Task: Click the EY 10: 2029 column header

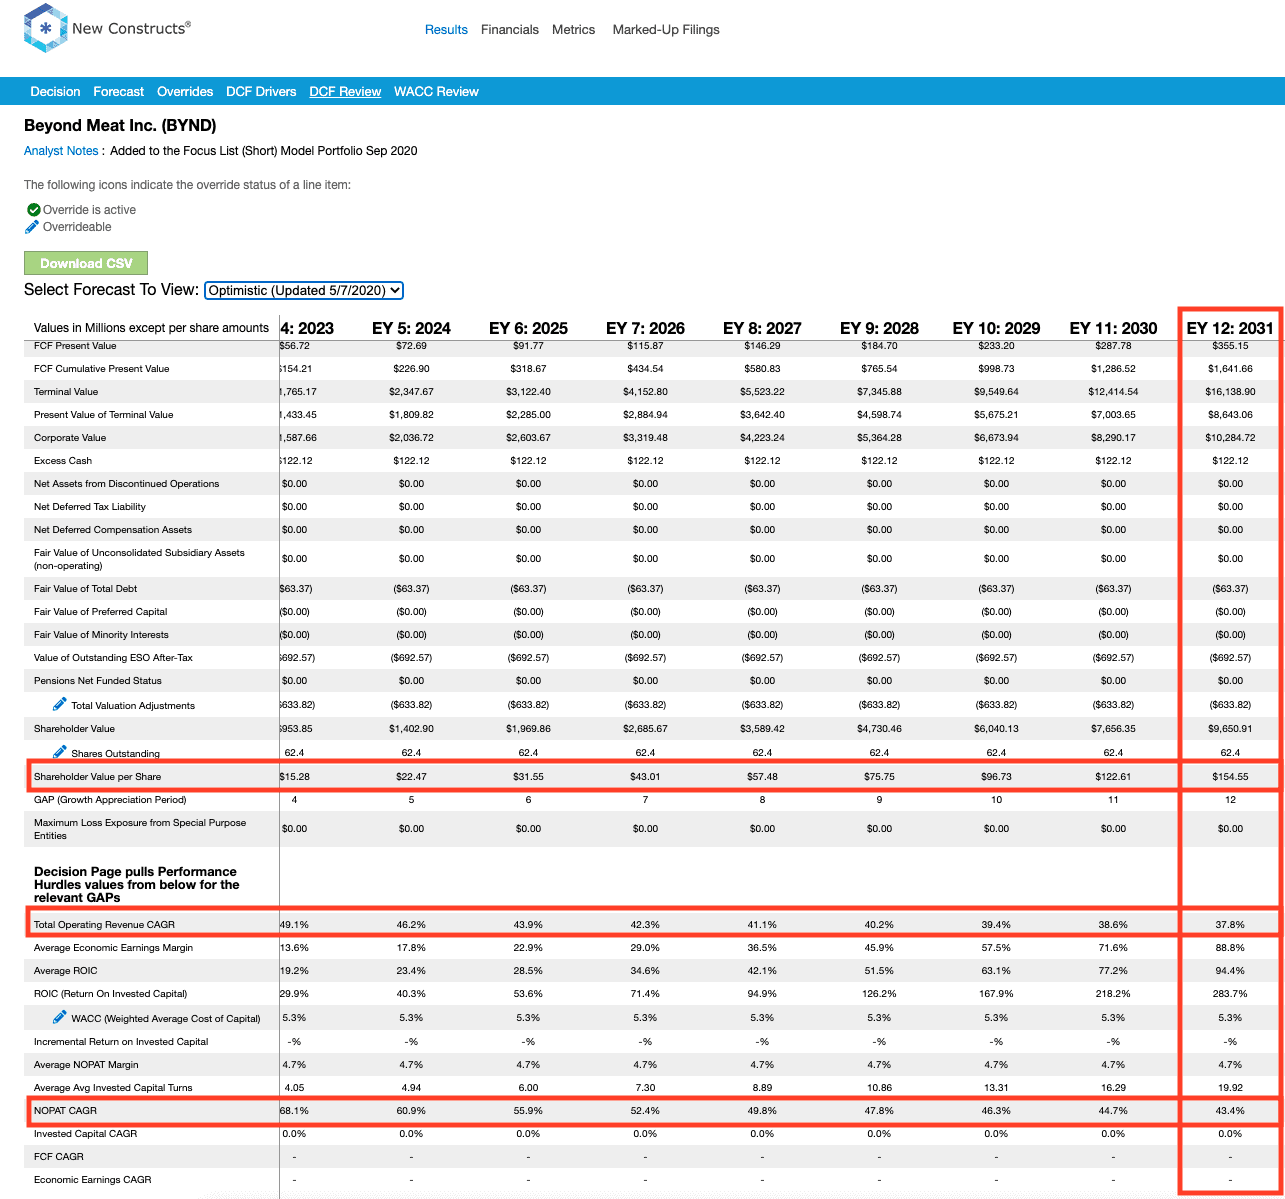Action: (996, 328)
